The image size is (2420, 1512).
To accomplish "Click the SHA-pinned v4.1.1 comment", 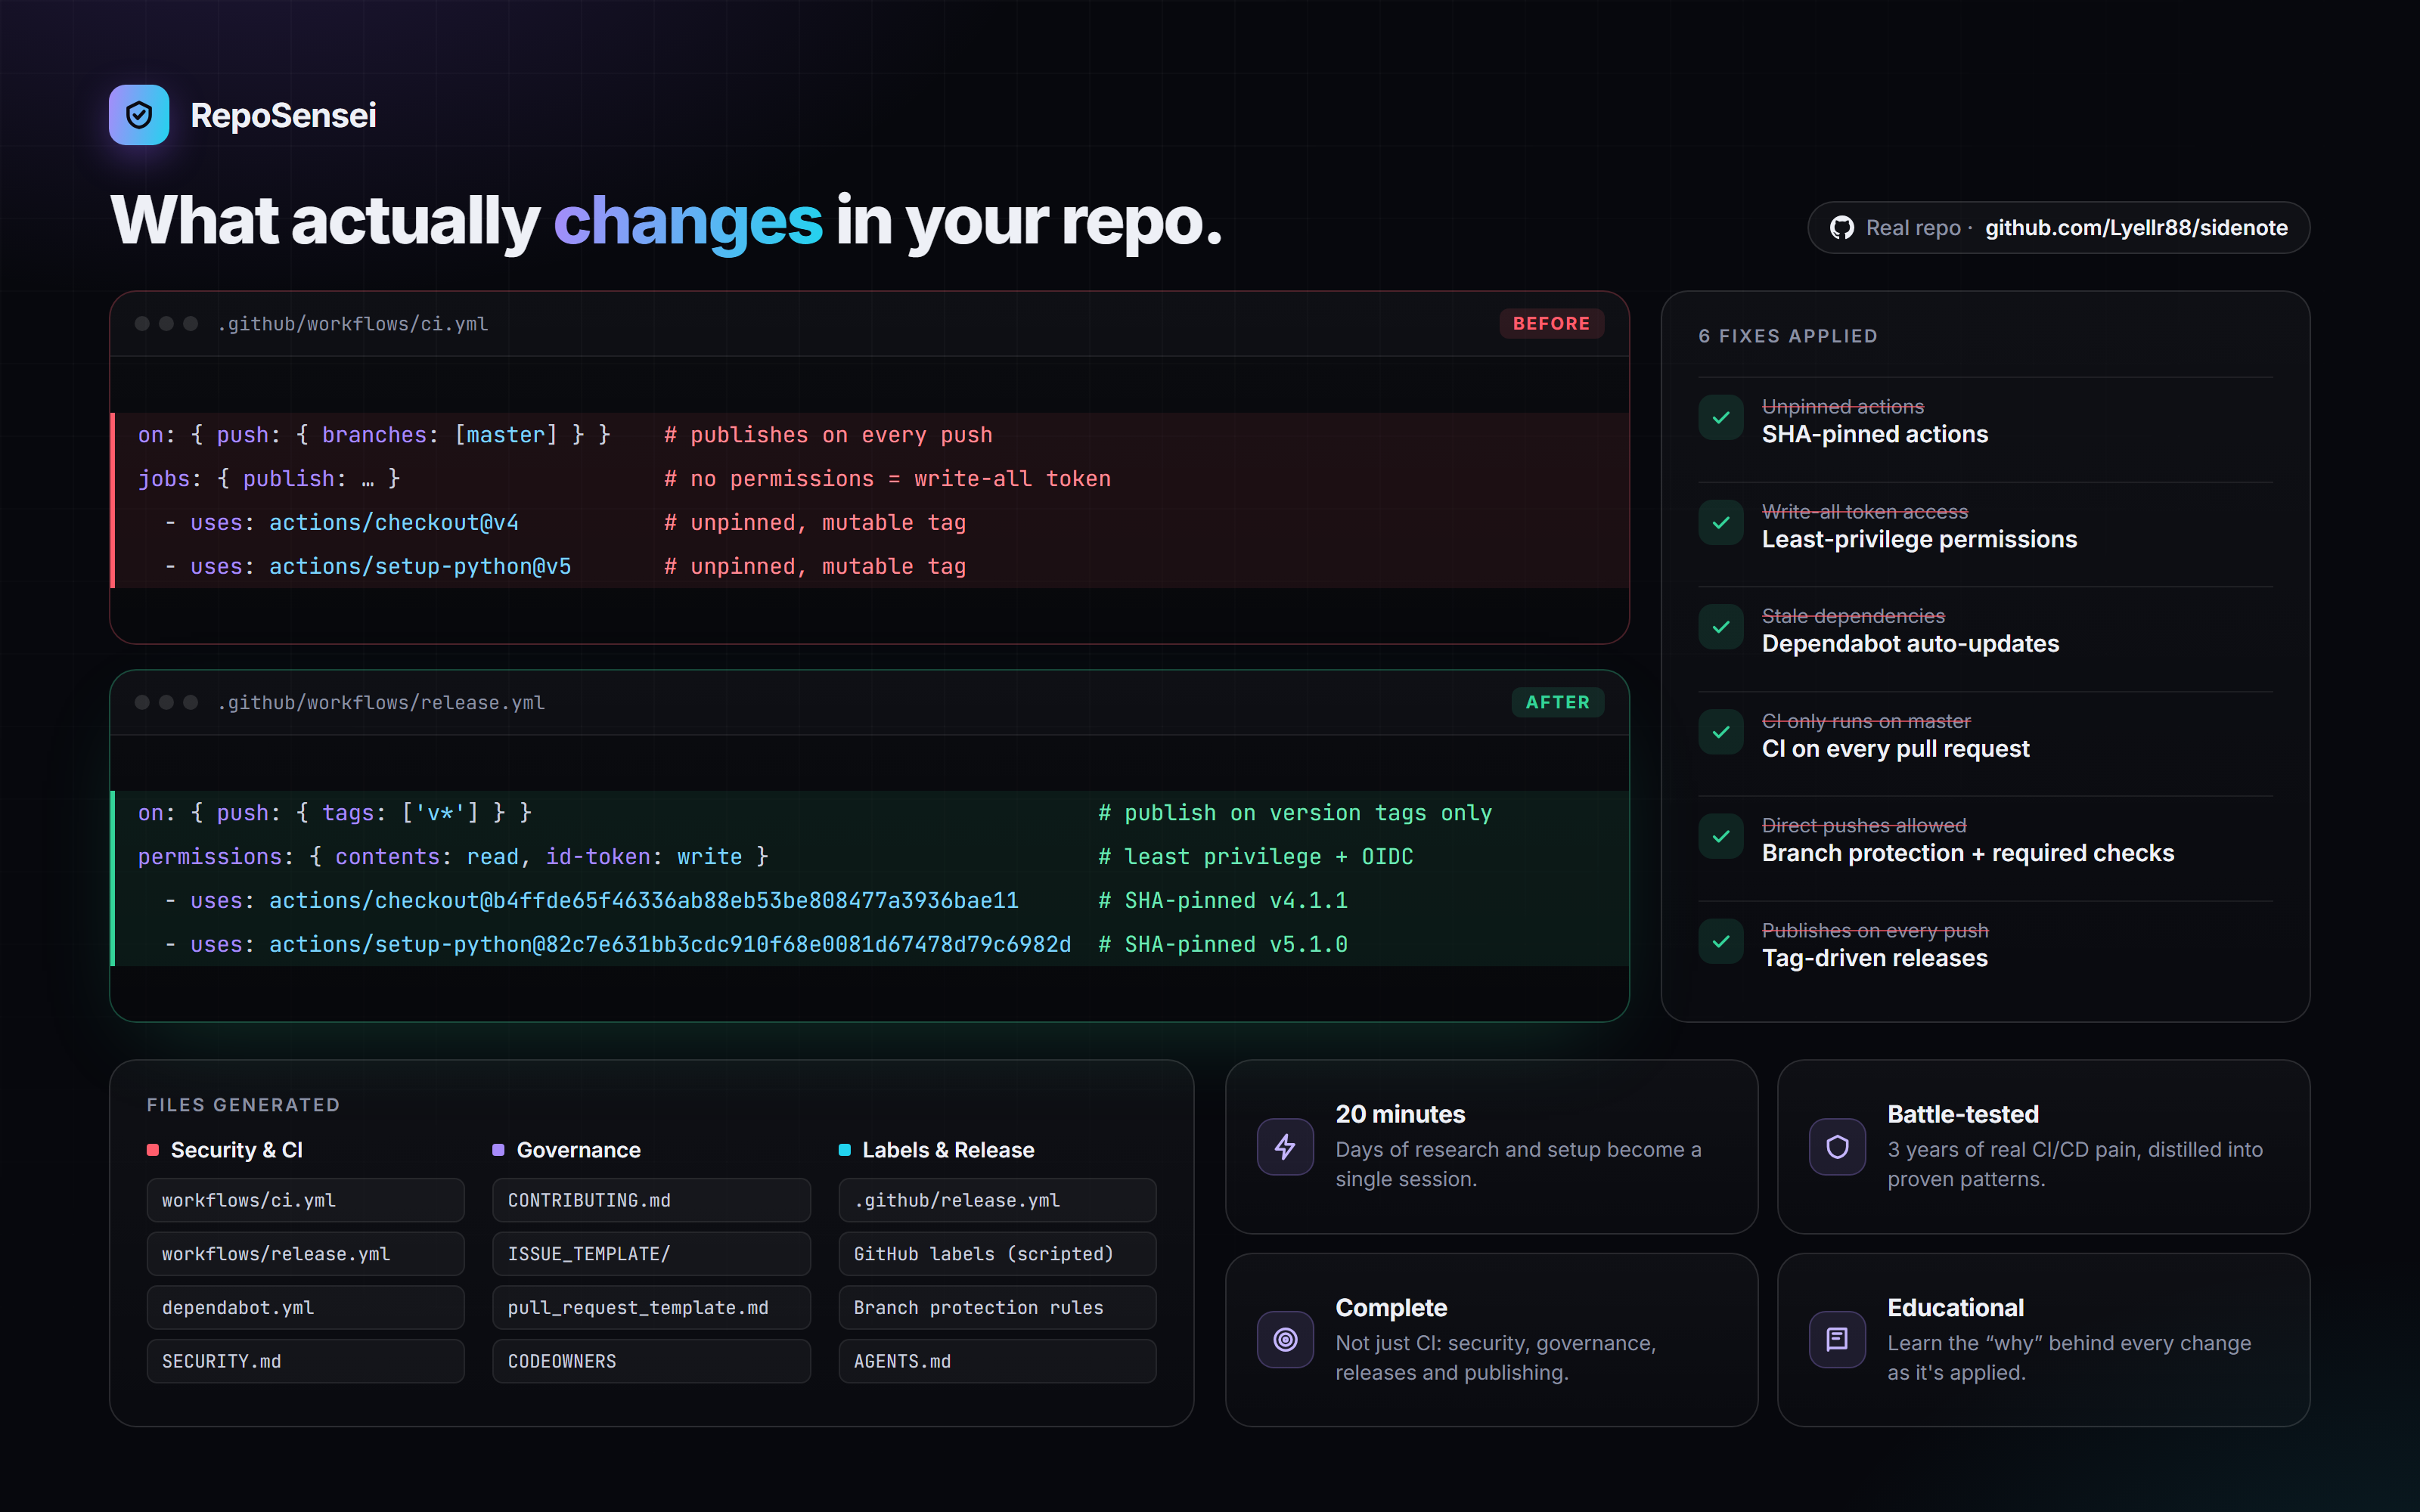I will [1223, 901].
